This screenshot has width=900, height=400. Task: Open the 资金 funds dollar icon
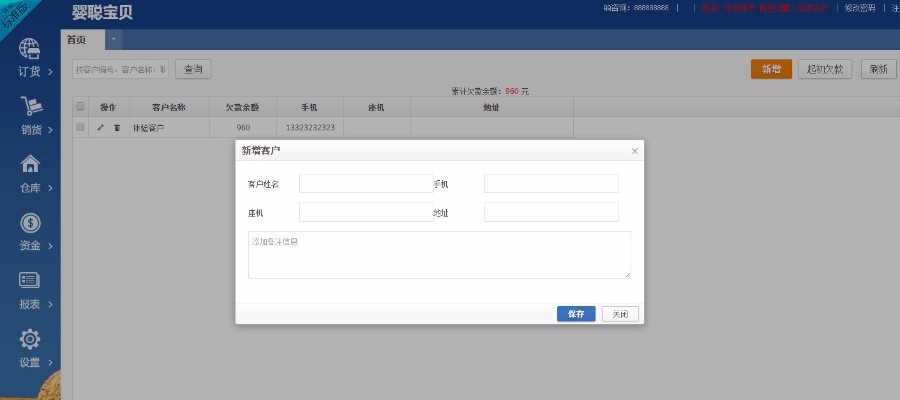(30, 223)
